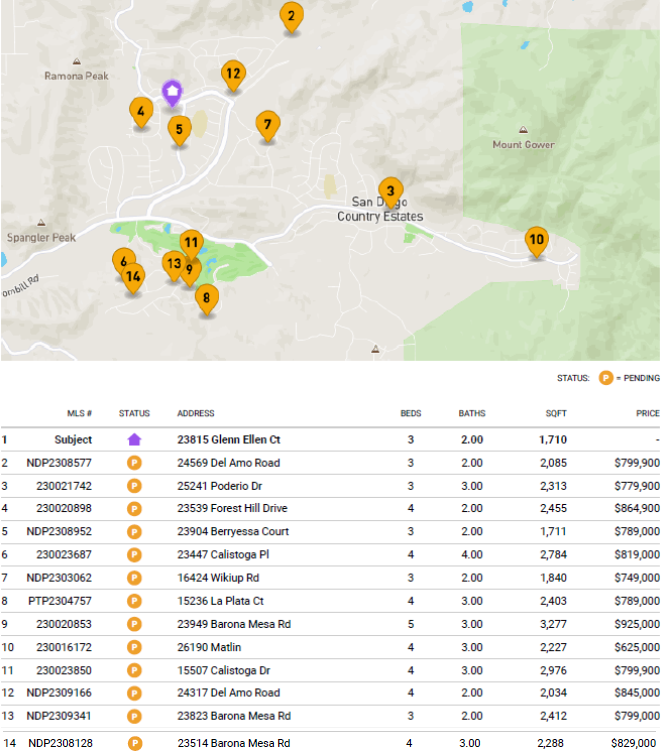This screenshot has width=666, height=754.
Task: Click the MLS # column header
Action: [x=79, y=413]
